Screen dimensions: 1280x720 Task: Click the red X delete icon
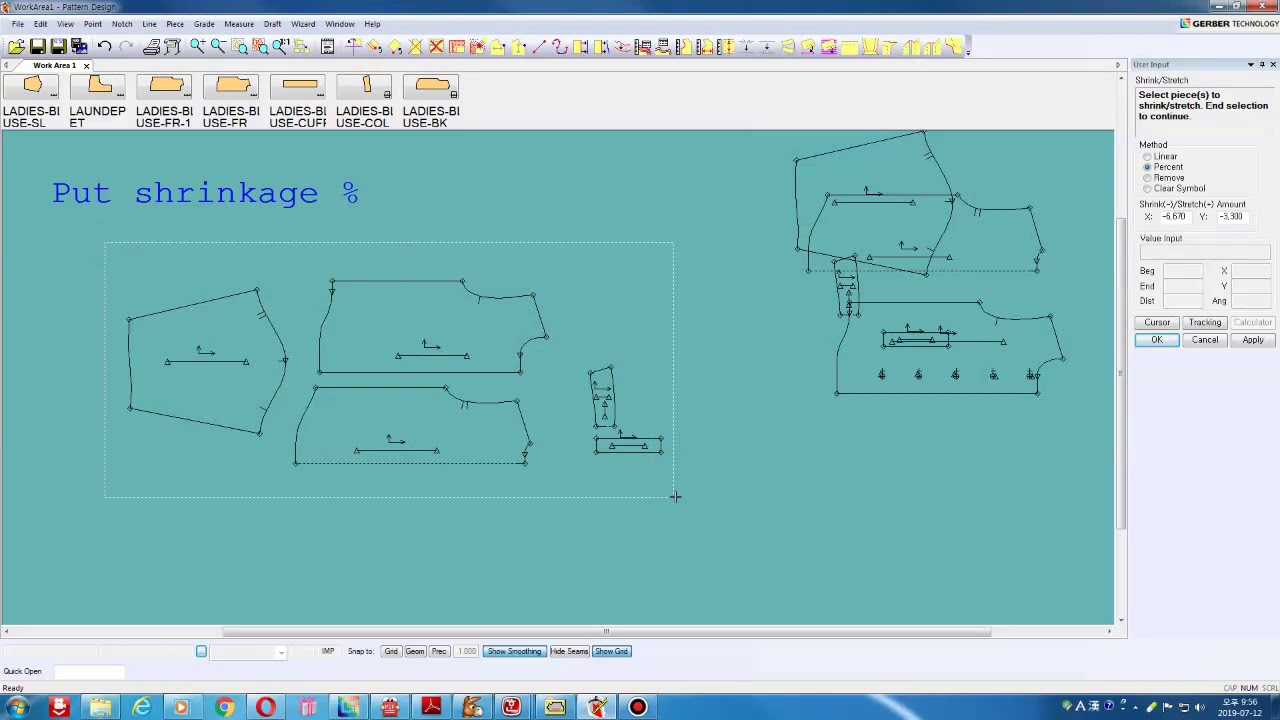click(x=436, y=46)
